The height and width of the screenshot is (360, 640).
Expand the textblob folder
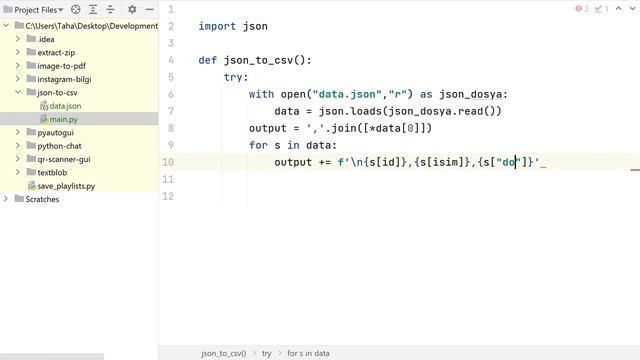pyautogui.click(x=18, y=172)
